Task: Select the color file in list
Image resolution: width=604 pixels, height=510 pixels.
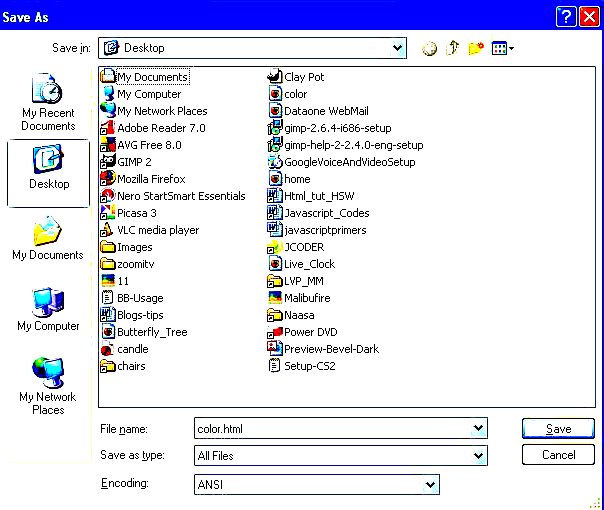Action: point(287,94)
